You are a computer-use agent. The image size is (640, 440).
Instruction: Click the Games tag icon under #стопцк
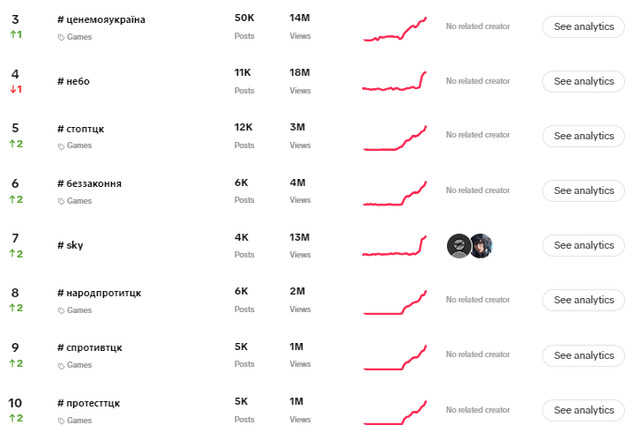[62, 146]
